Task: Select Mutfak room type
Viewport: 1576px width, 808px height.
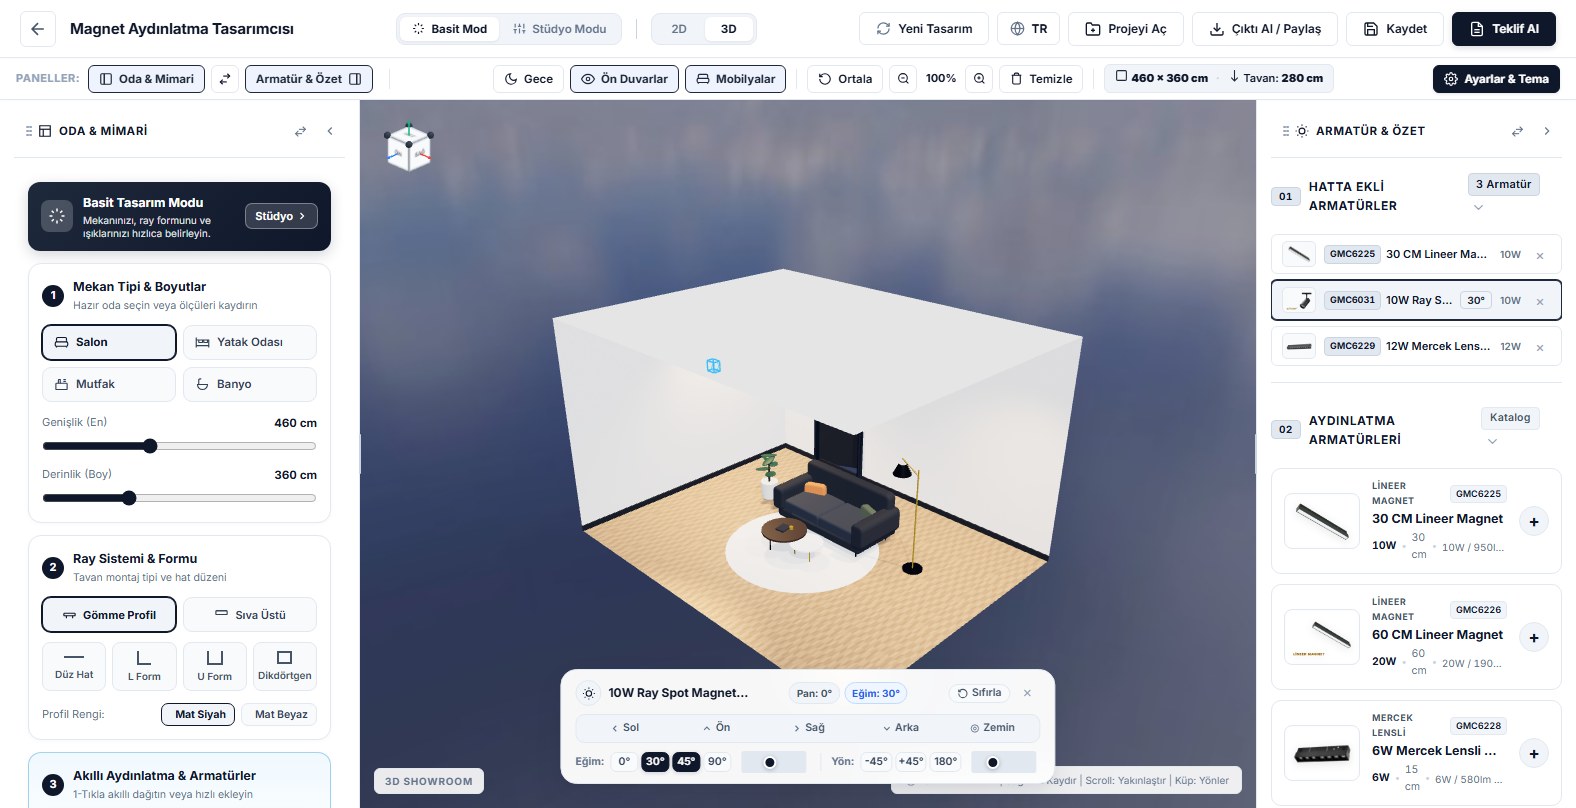Action: point(109,384)
